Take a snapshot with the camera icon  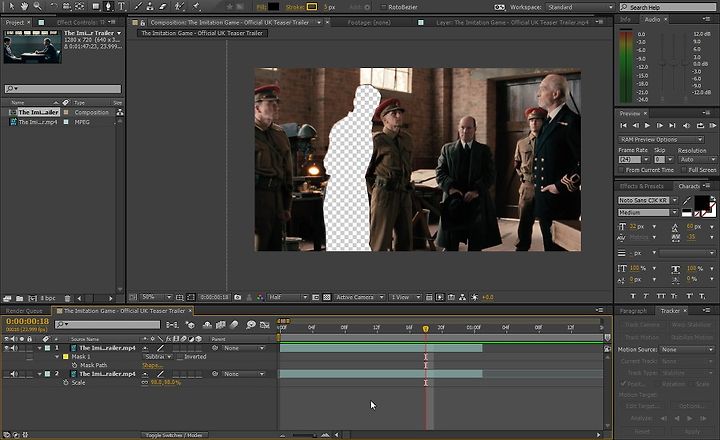click(237, 297)
